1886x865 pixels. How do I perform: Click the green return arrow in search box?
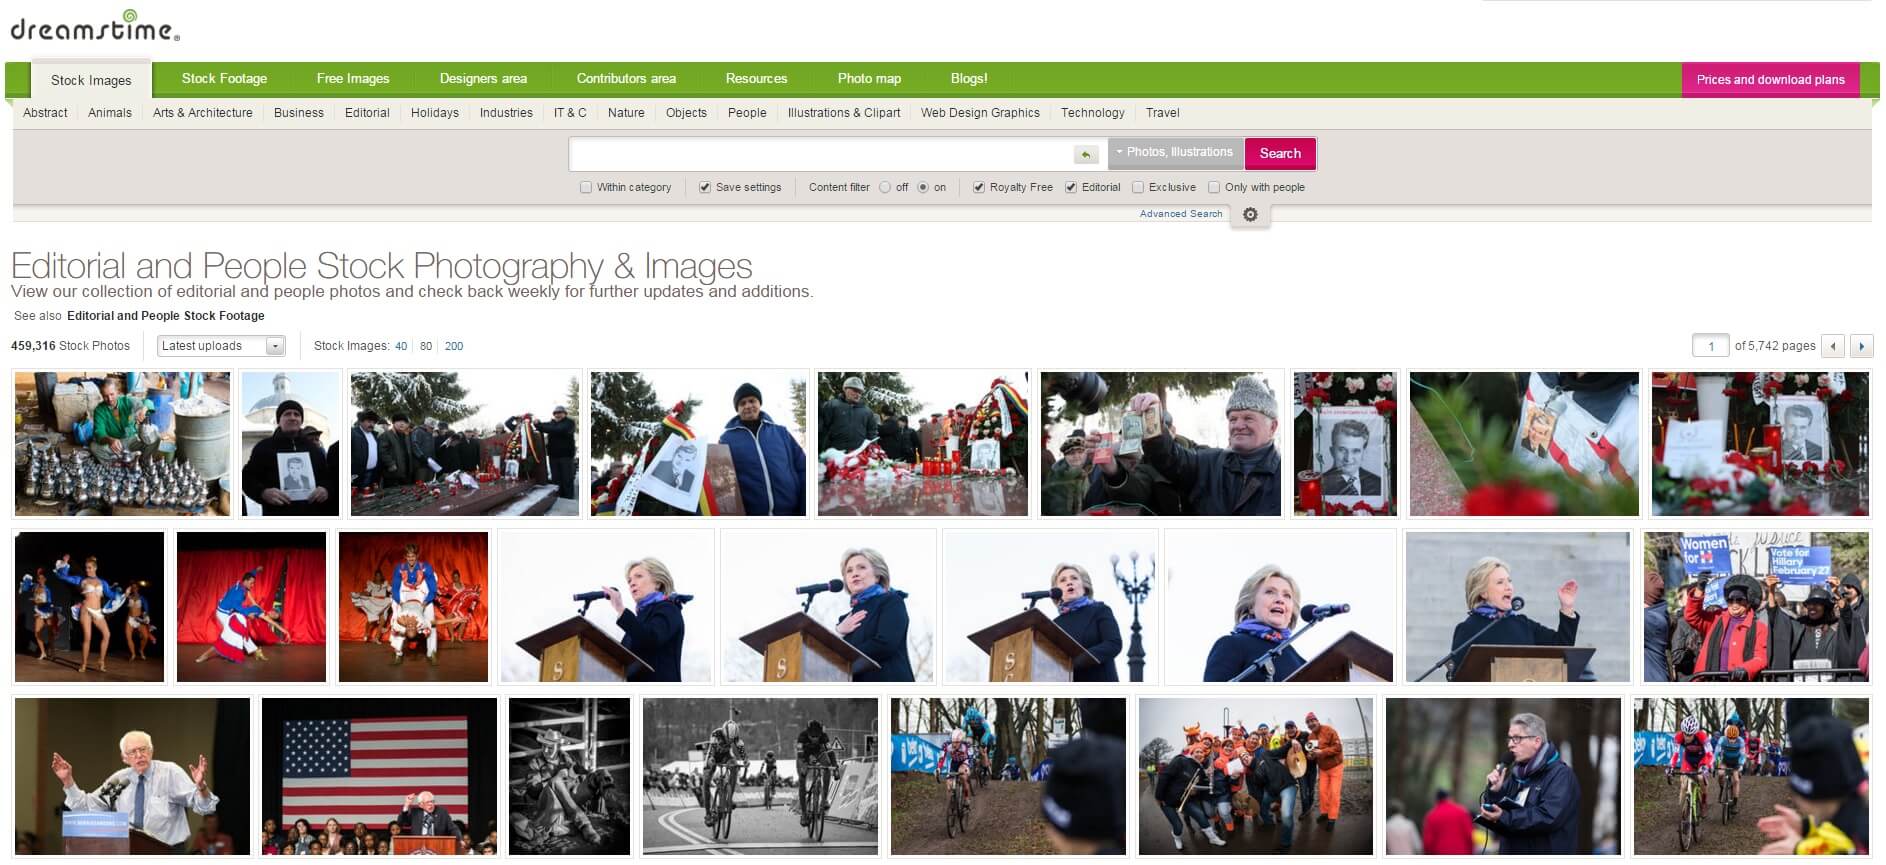point(1085,154)
